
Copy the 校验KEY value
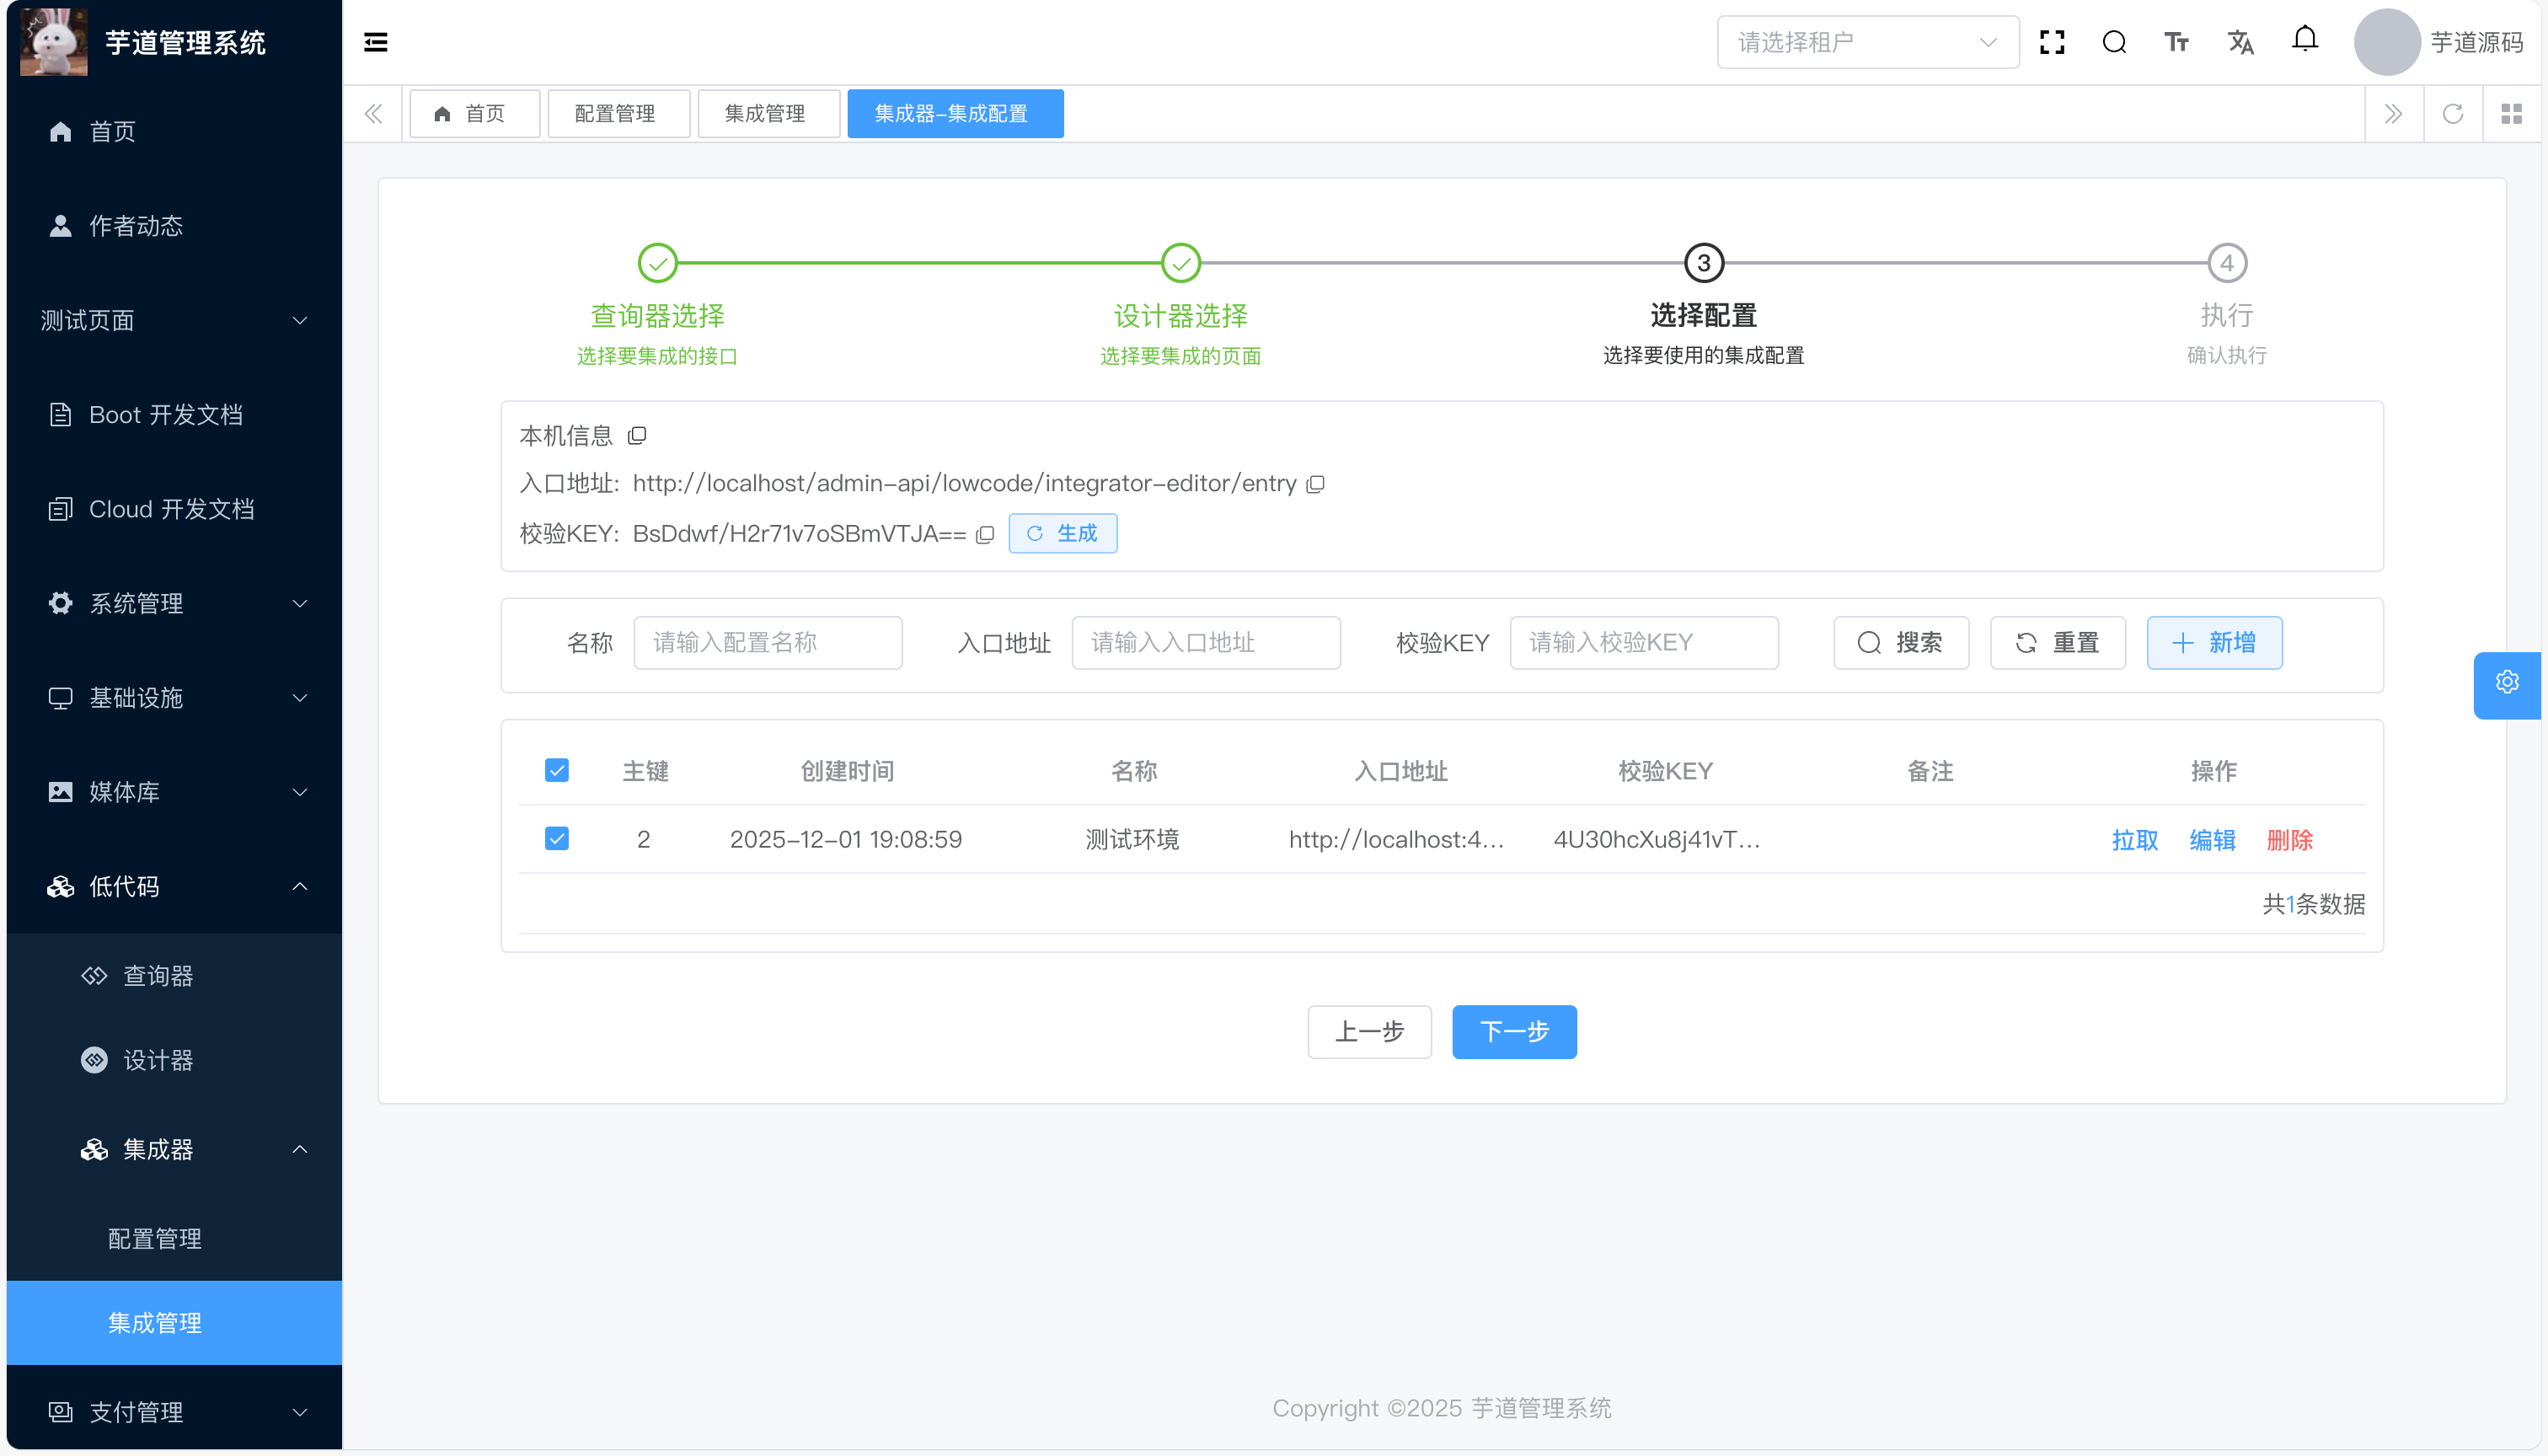point(985,534)
